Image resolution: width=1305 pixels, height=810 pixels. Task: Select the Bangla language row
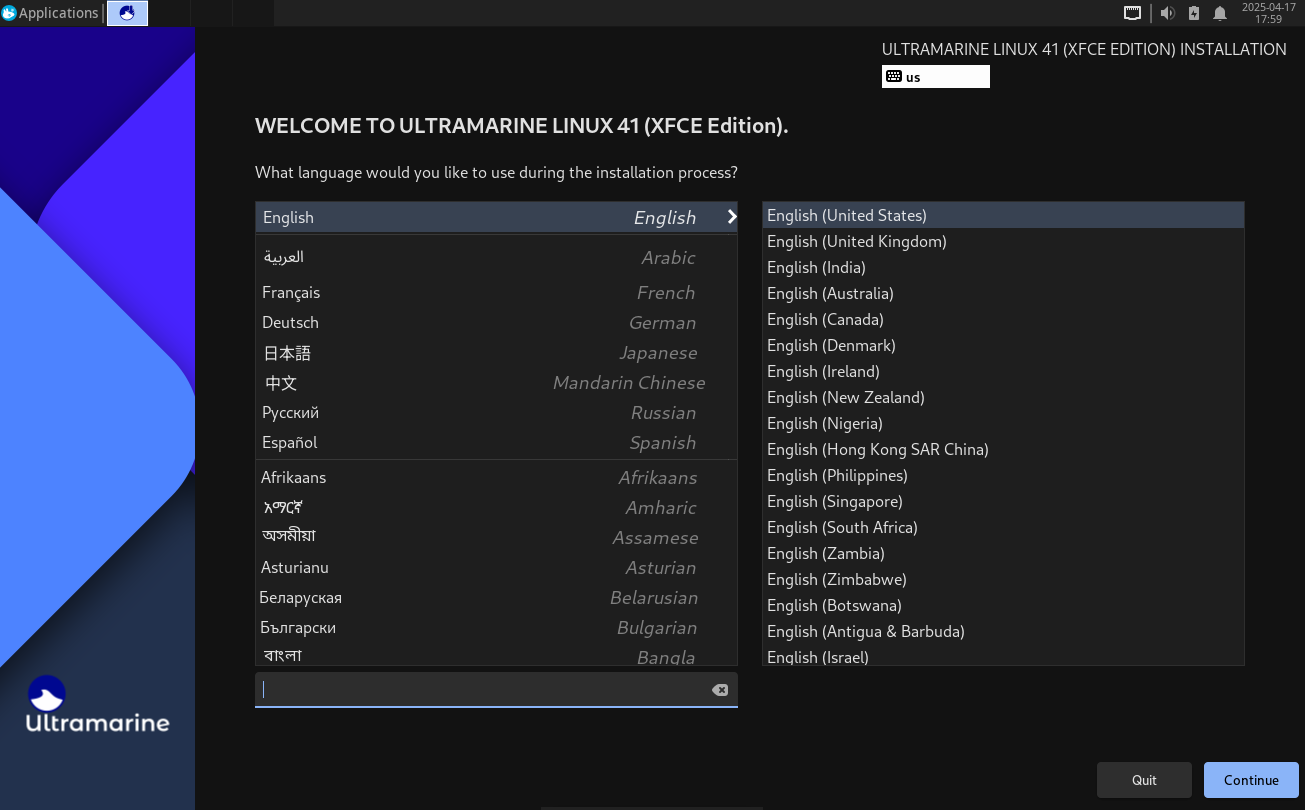pos(496,655)
